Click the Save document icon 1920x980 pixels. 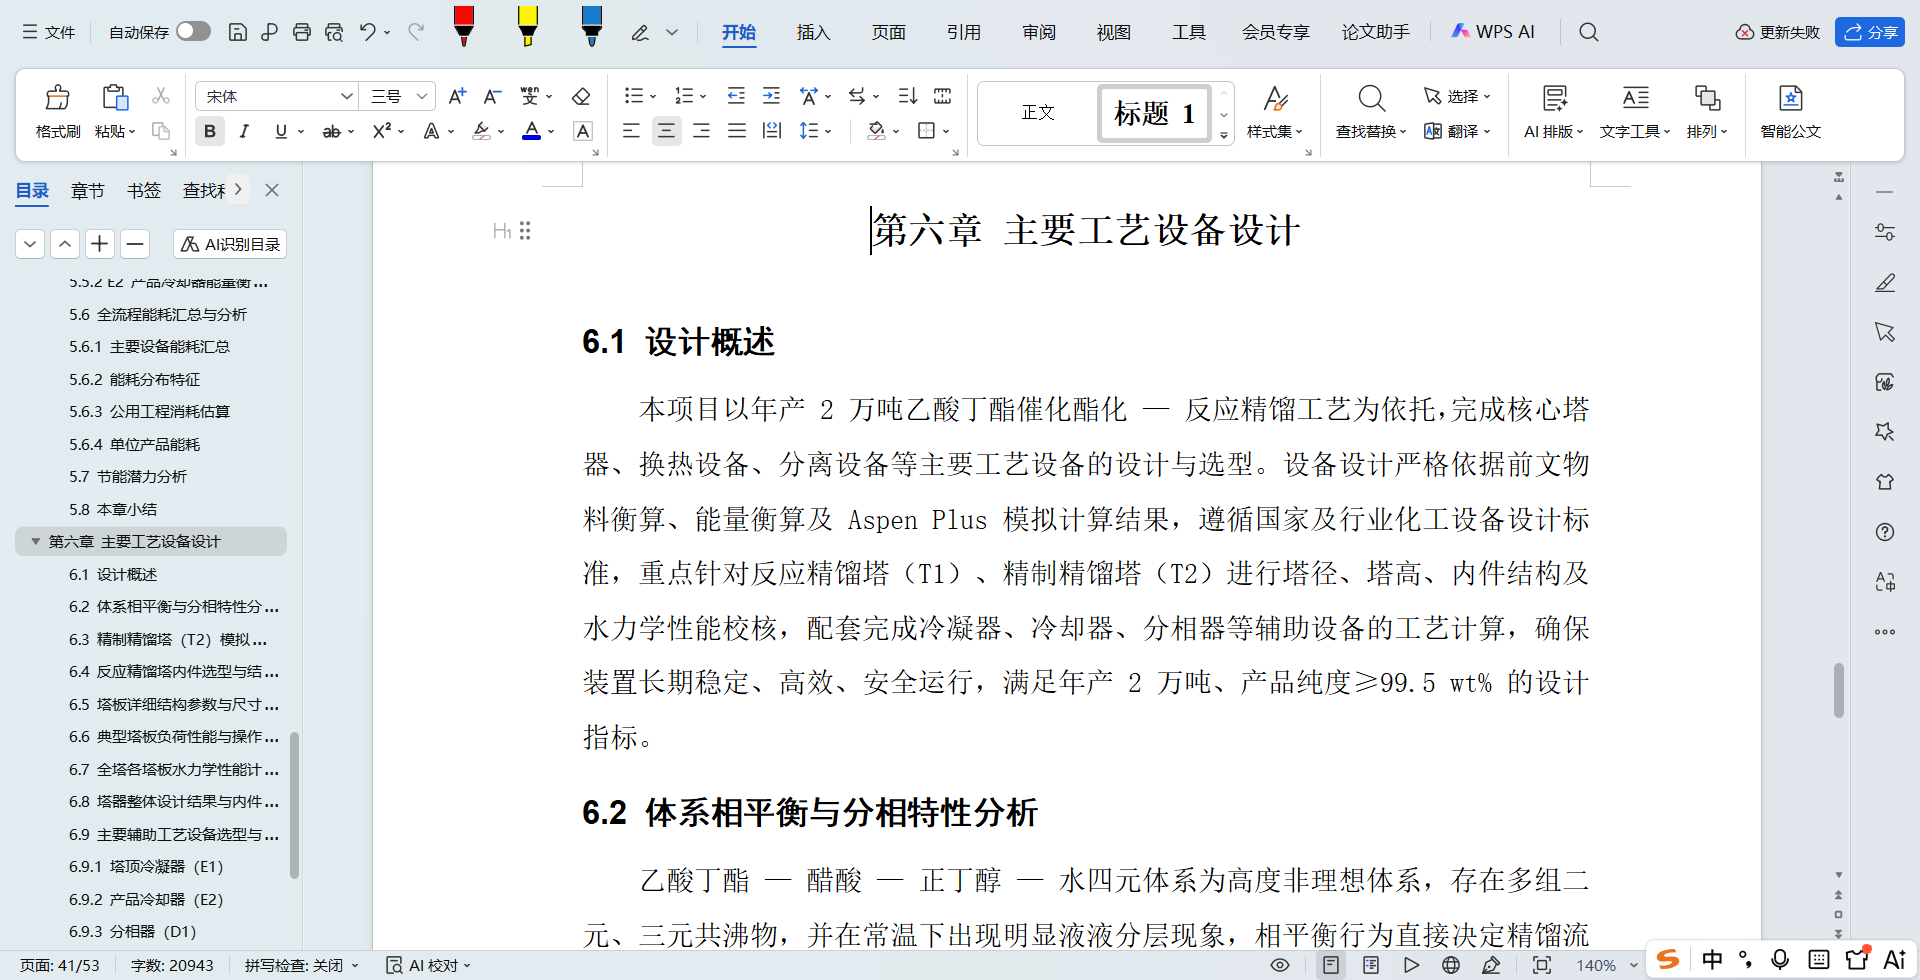[238, 32]
